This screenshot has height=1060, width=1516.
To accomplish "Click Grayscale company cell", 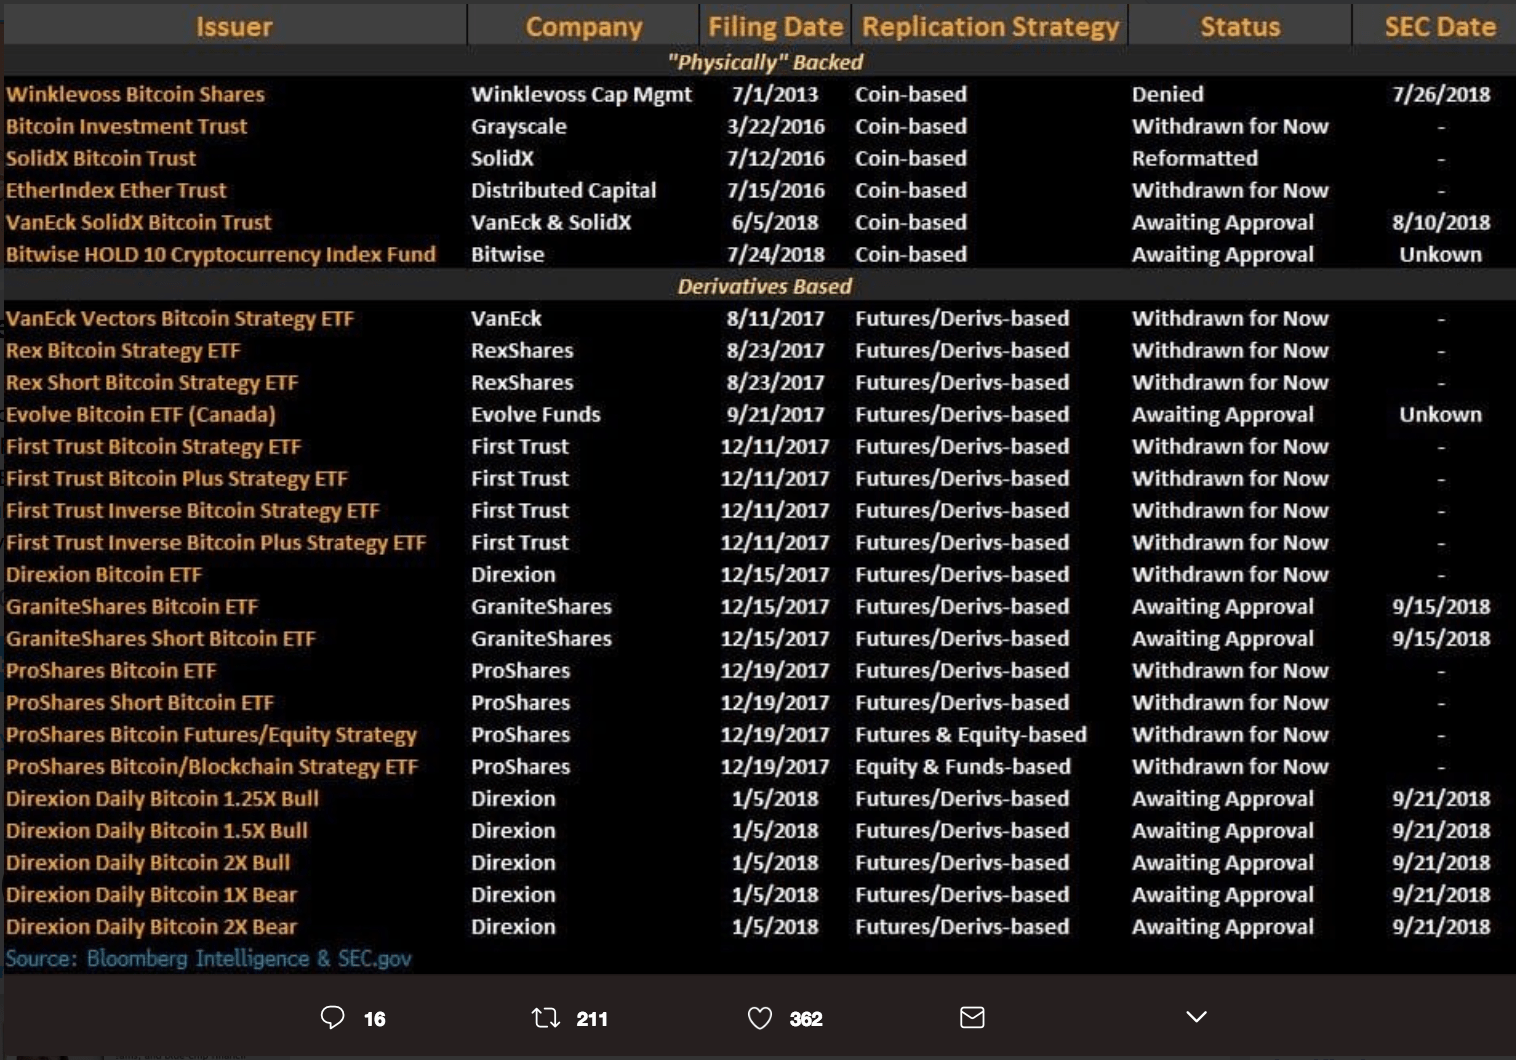I will pyautogui.click(x=519, y=126).
